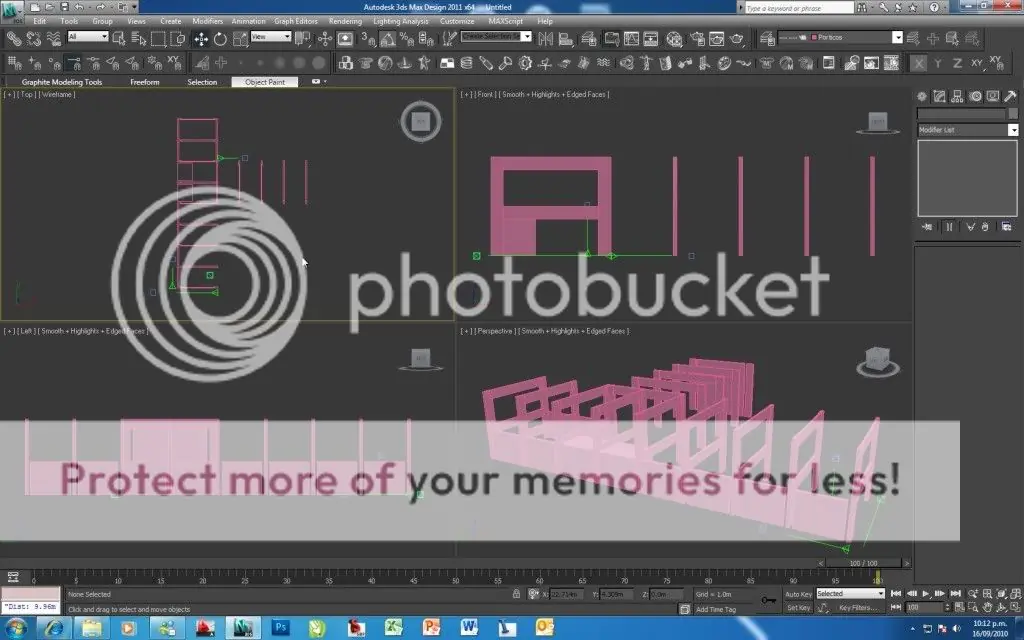Viewport: 1024px width, 640px height.
Task: Open the Schematic View icon
Action: pos(651,39)
